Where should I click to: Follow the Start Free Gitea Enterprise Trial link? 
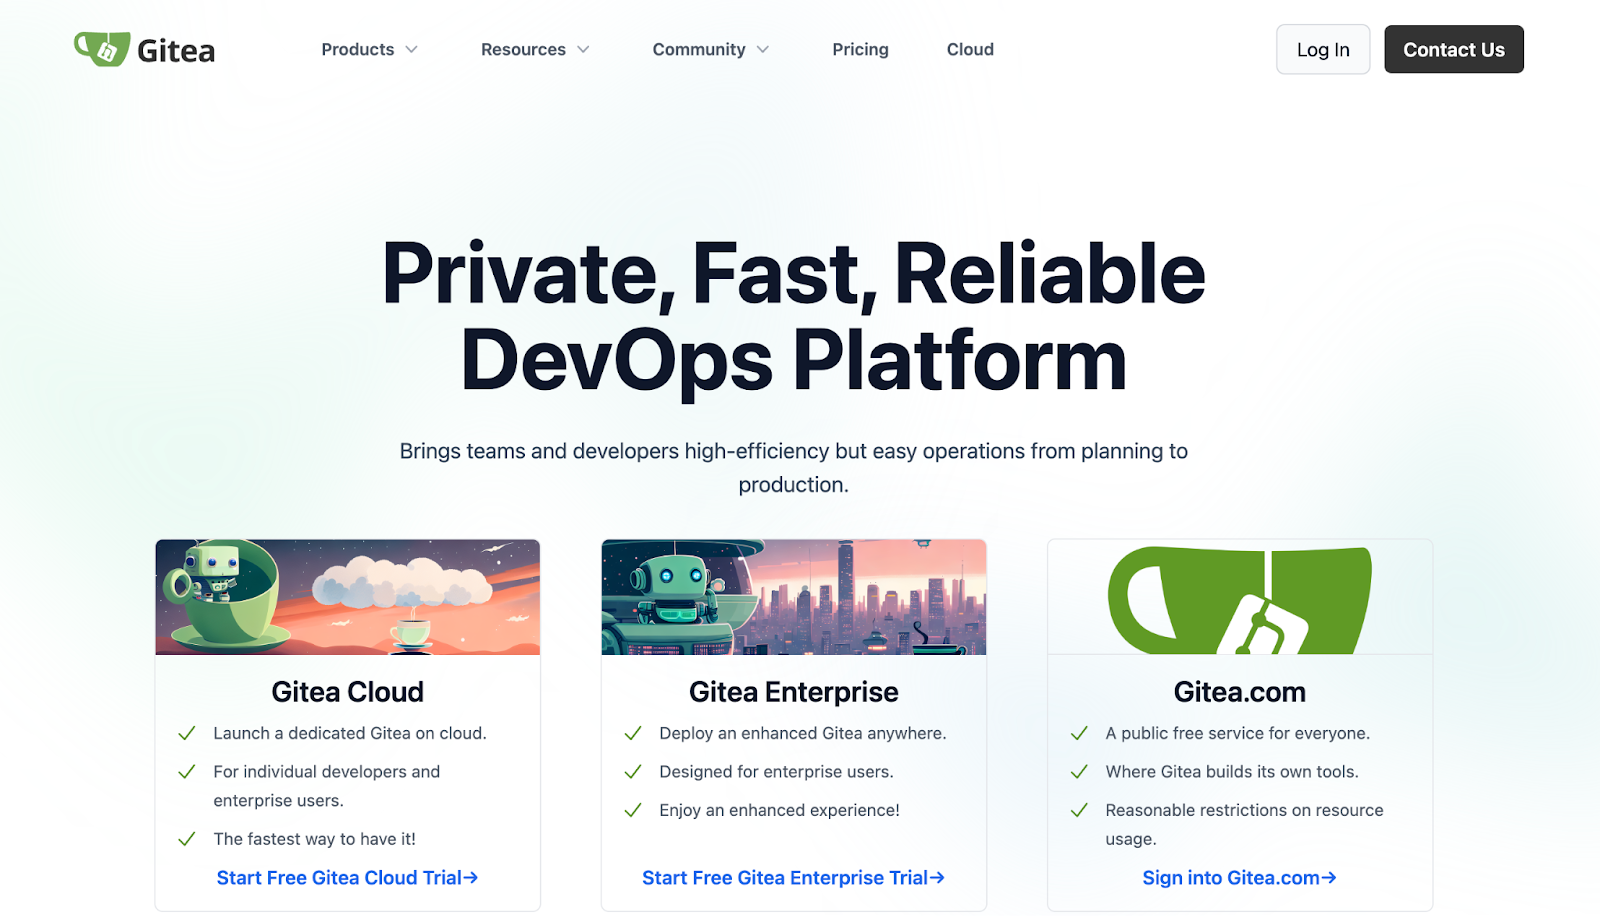(792, 877)
